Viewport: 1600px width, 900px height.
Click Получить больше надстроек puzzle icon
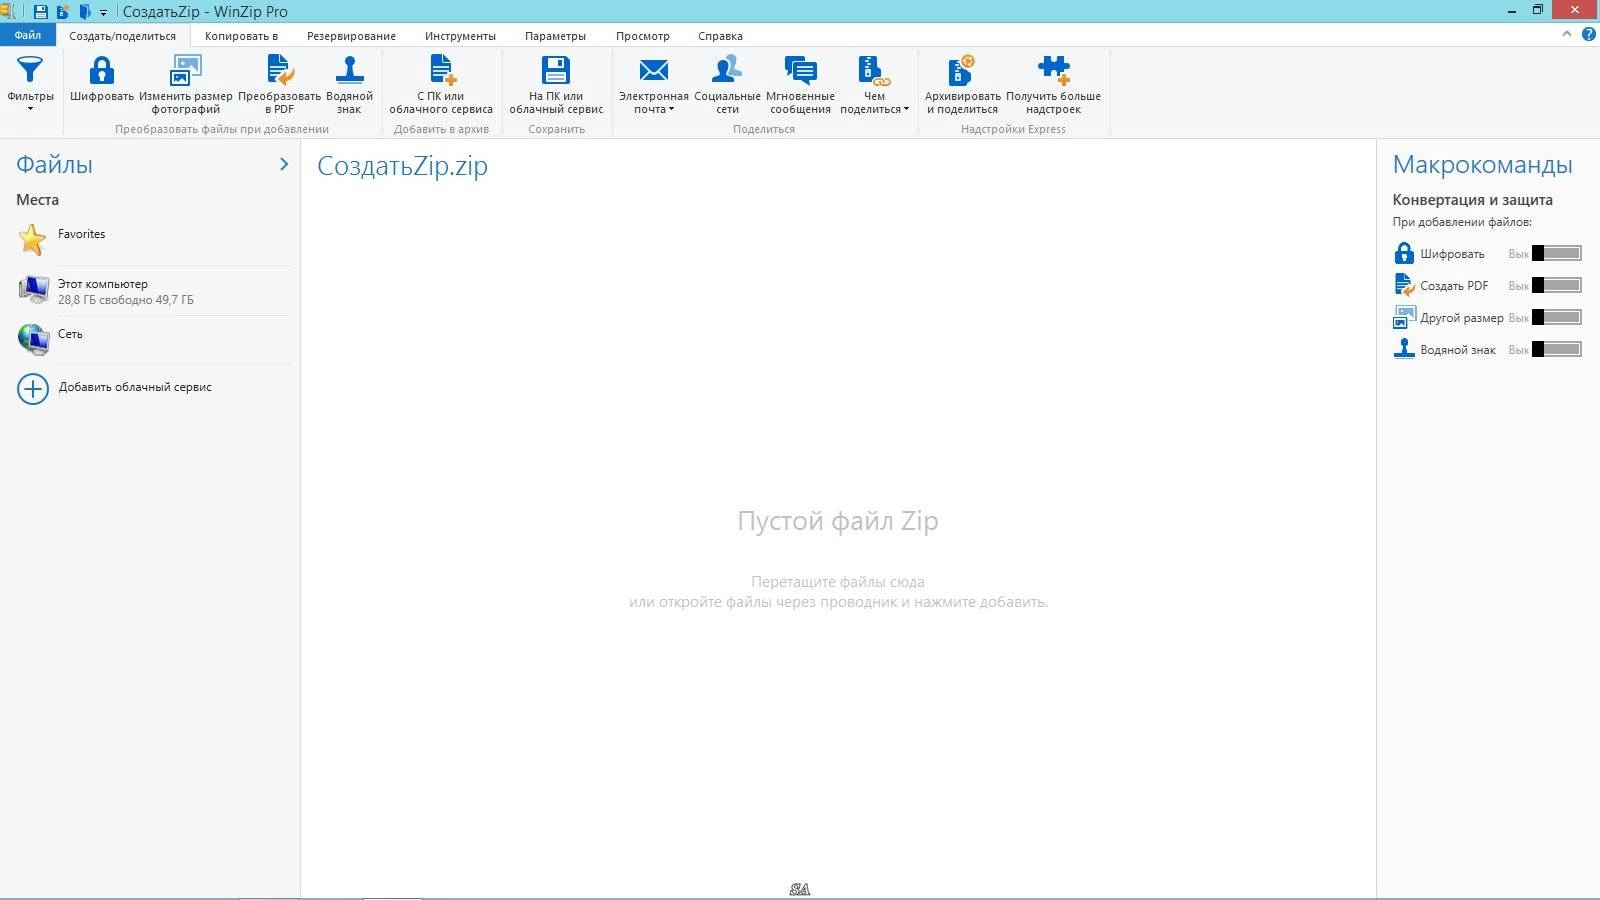[1053, 70]
